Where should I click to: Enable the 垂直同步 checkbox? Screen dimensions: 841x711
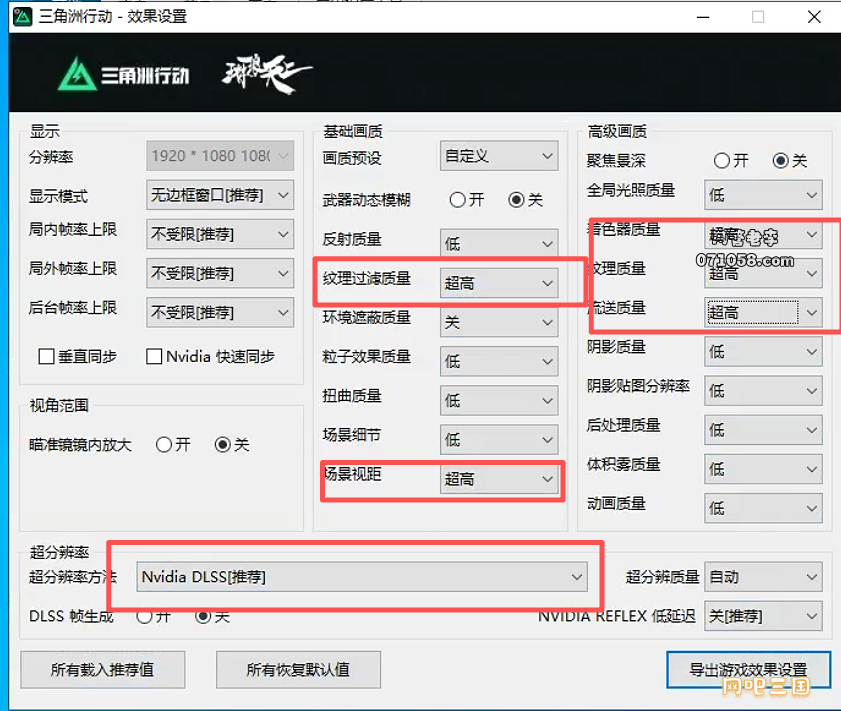coord(46,357)
